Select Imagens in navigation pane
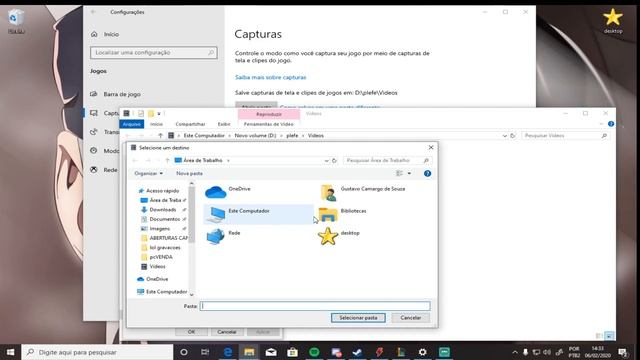This screenshot has width=640, height=360. 160,229
